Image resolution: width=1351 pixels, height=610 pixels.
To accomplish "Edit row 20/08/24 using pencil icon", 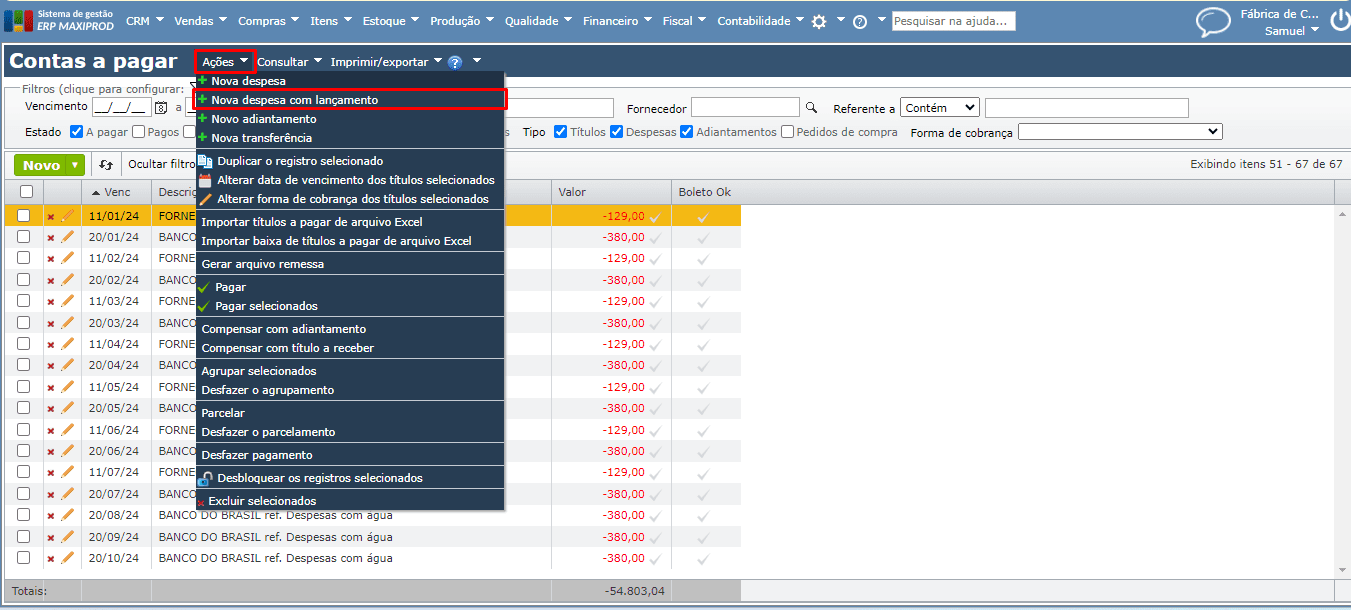I will 68,515.
